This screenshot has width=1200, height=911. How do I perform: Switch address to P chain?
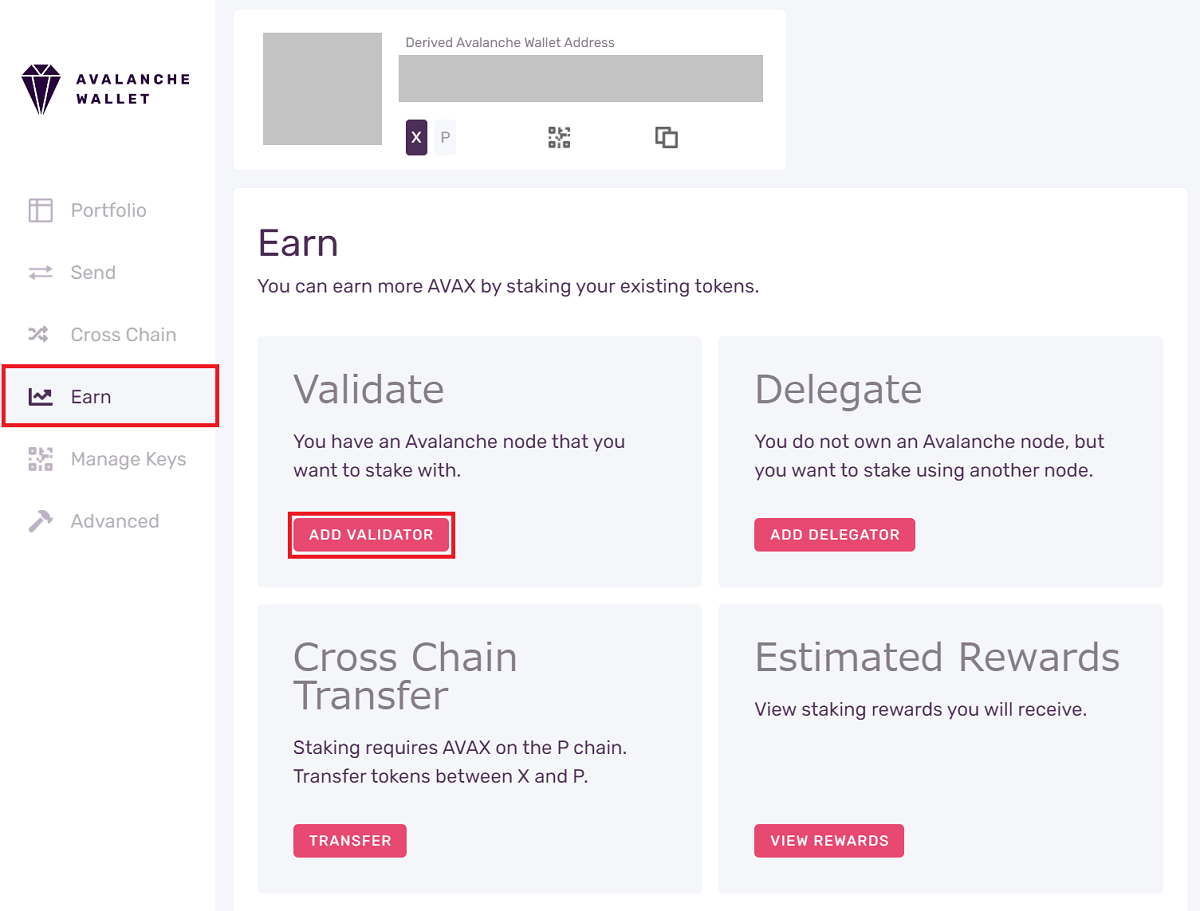point(445,138)
